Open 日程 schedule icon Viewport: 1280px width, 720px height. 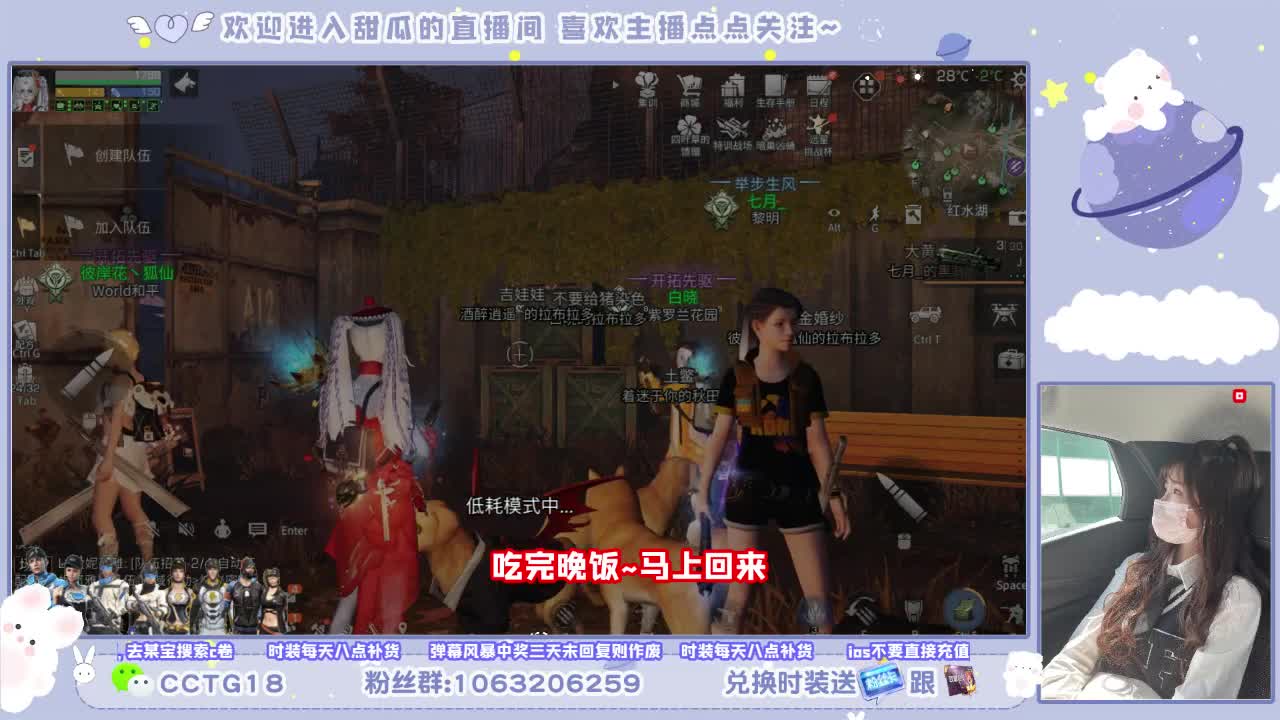(x=819, y=88)
